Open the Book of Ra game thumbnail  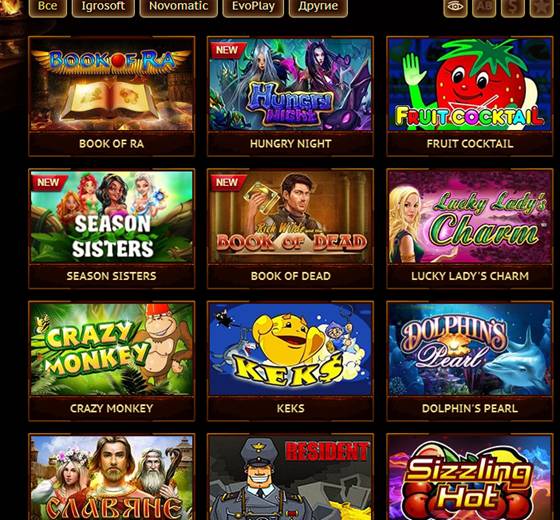111,85
